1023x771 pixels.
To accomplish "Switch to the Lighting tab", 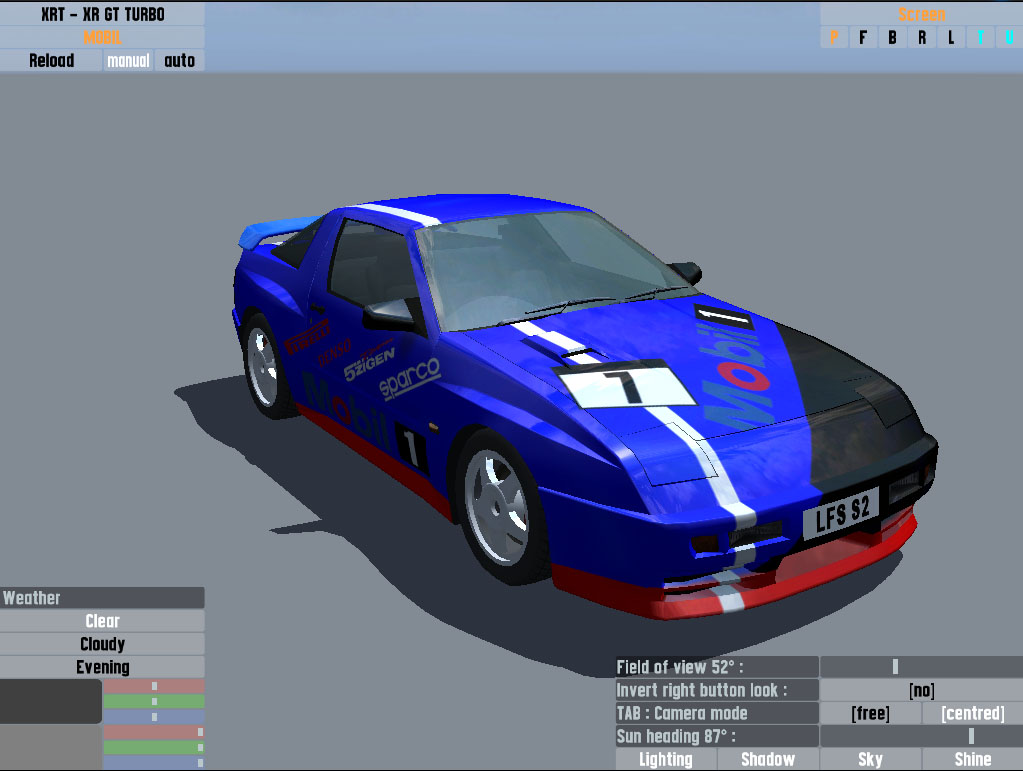I will (x=666, y=759).
